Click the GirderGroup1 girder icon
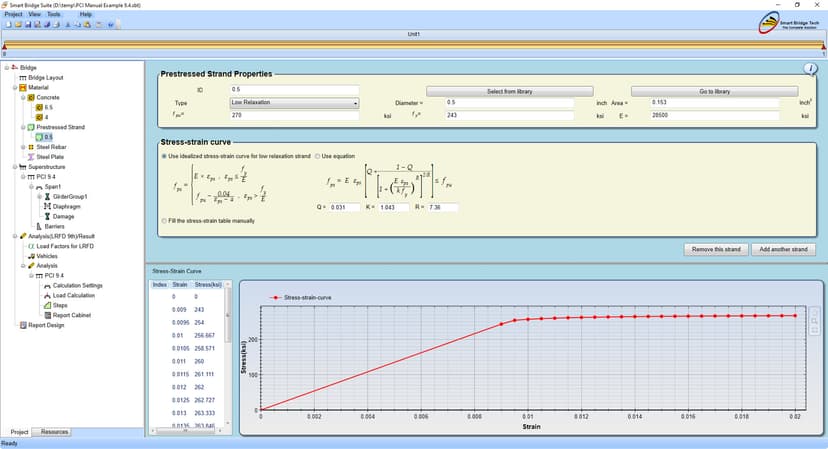Viewport: 828px width, 449px height. [48, 197]
